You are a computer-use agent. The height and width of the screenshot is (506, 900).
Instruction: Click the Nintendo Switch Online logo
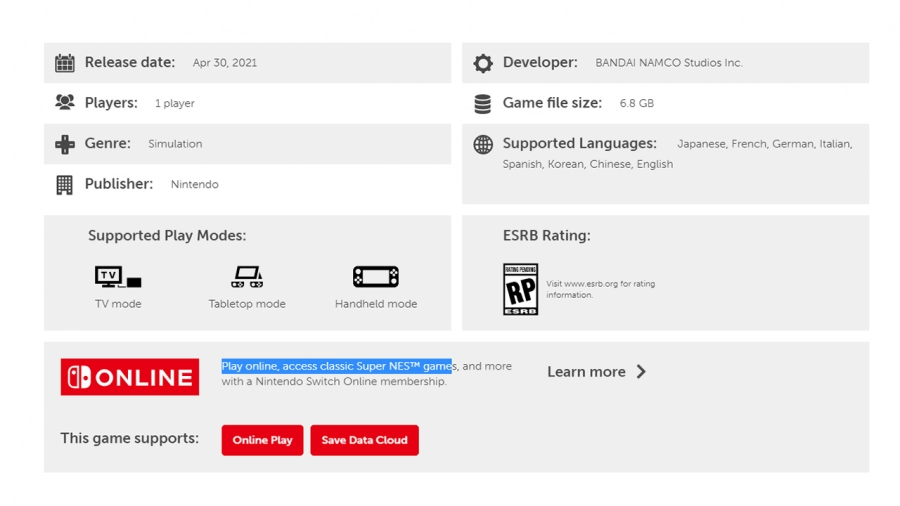(x=130, y=377)
